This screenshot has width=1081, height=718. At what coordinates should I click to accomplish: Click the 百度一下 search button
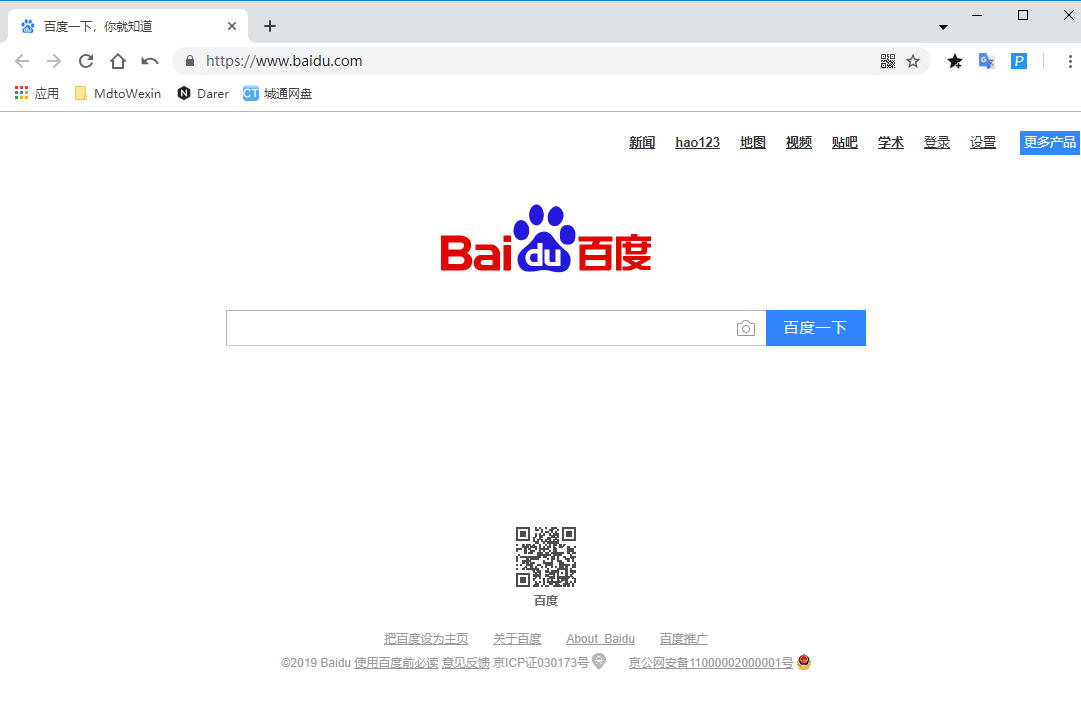(x=816, y=328)
